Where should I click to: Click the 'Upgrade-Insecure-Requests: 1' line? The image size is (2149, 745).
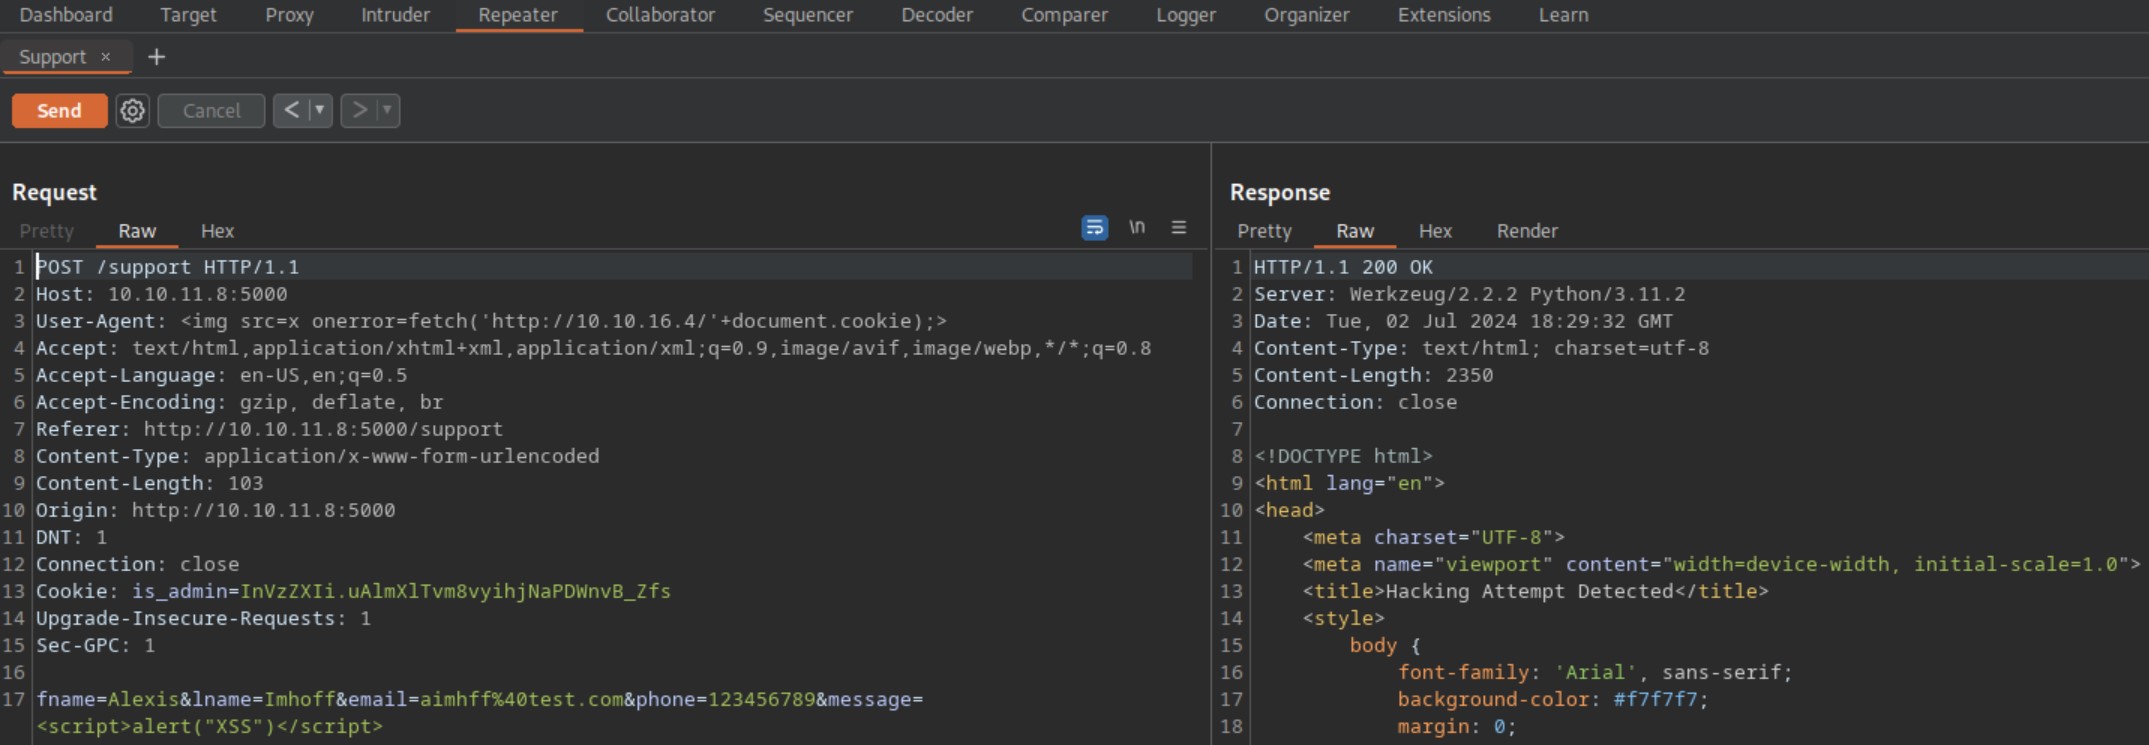tap(203, 618)
